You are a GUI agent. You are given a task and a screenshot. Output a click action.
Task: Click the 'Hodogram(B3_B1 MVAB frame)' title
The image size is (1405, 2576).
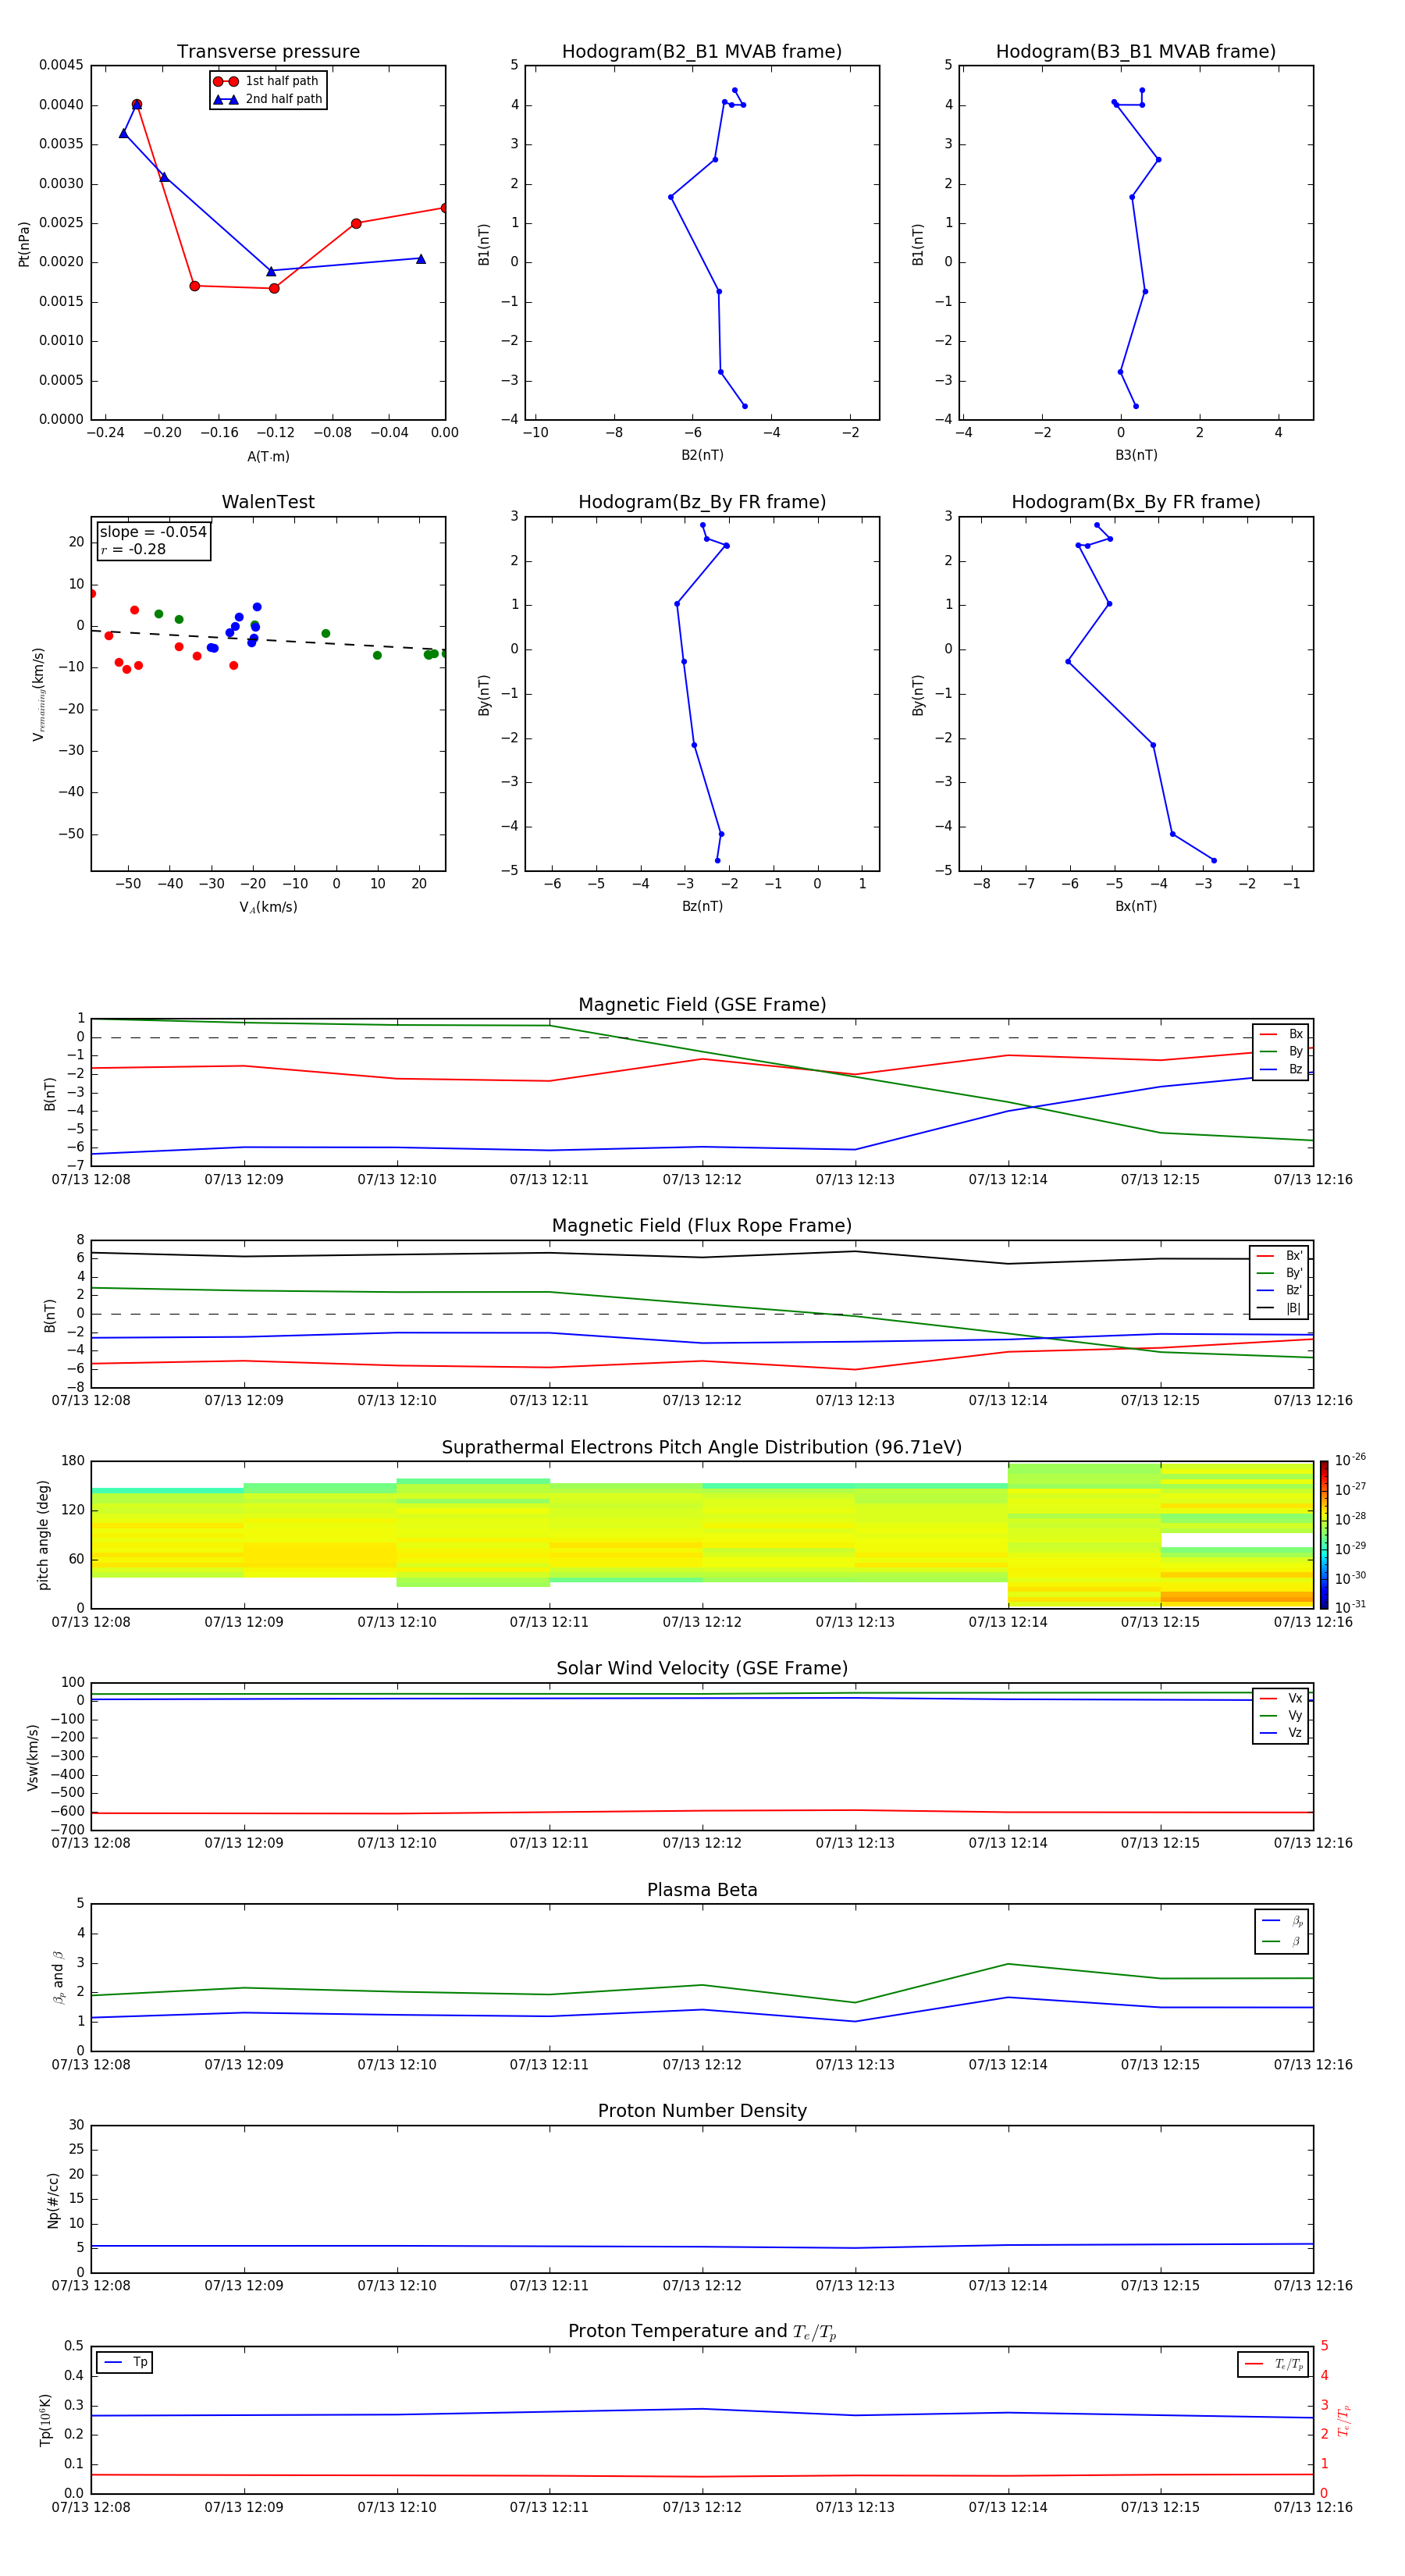point(1136,52)
